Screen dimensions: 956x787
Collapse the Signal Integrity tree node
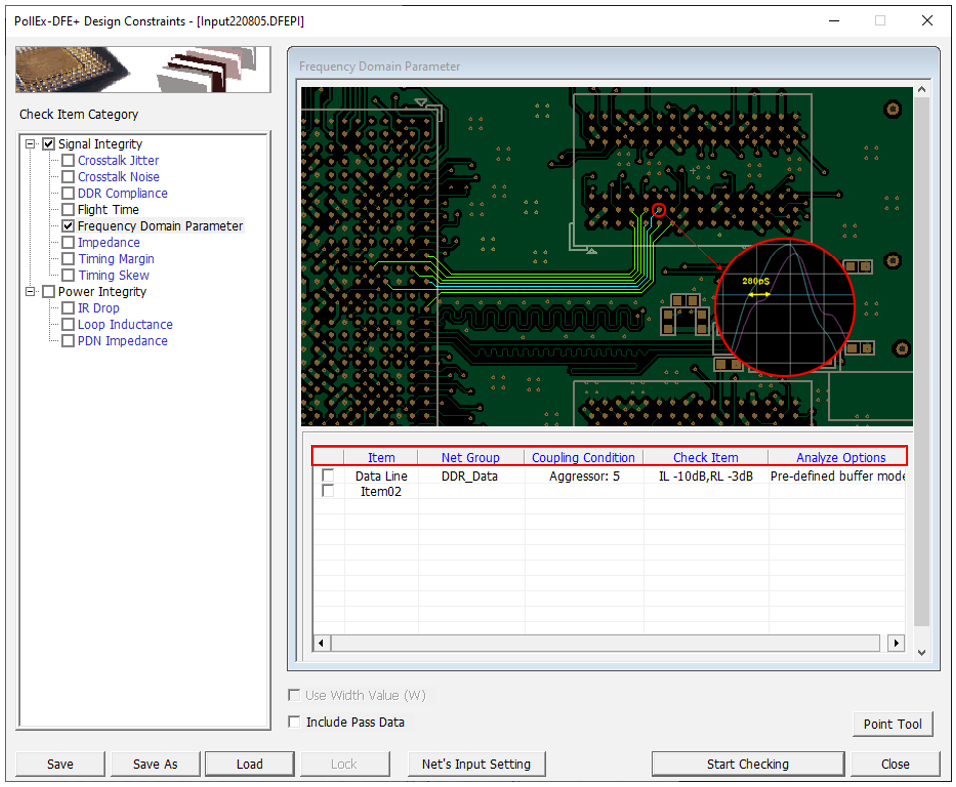coord(32,144)
